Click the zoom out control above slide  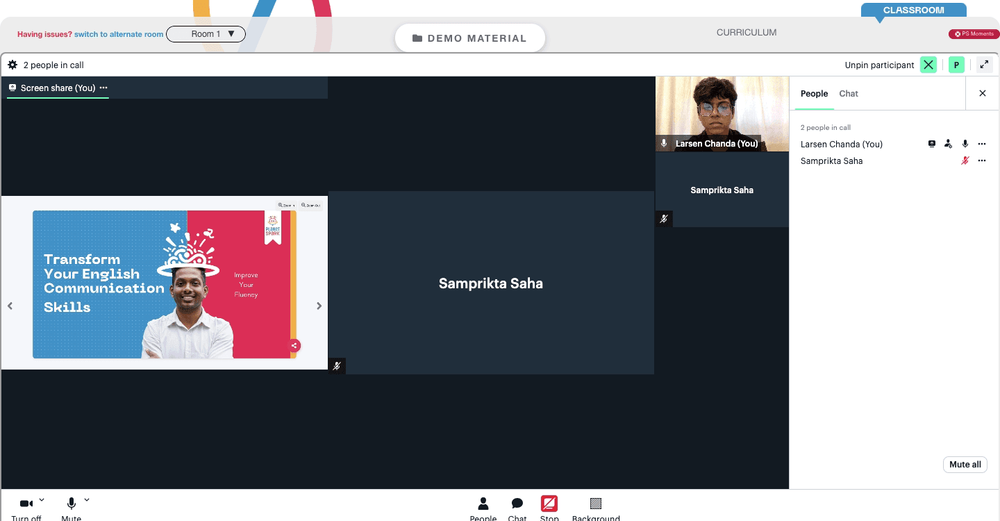point(311,205)
